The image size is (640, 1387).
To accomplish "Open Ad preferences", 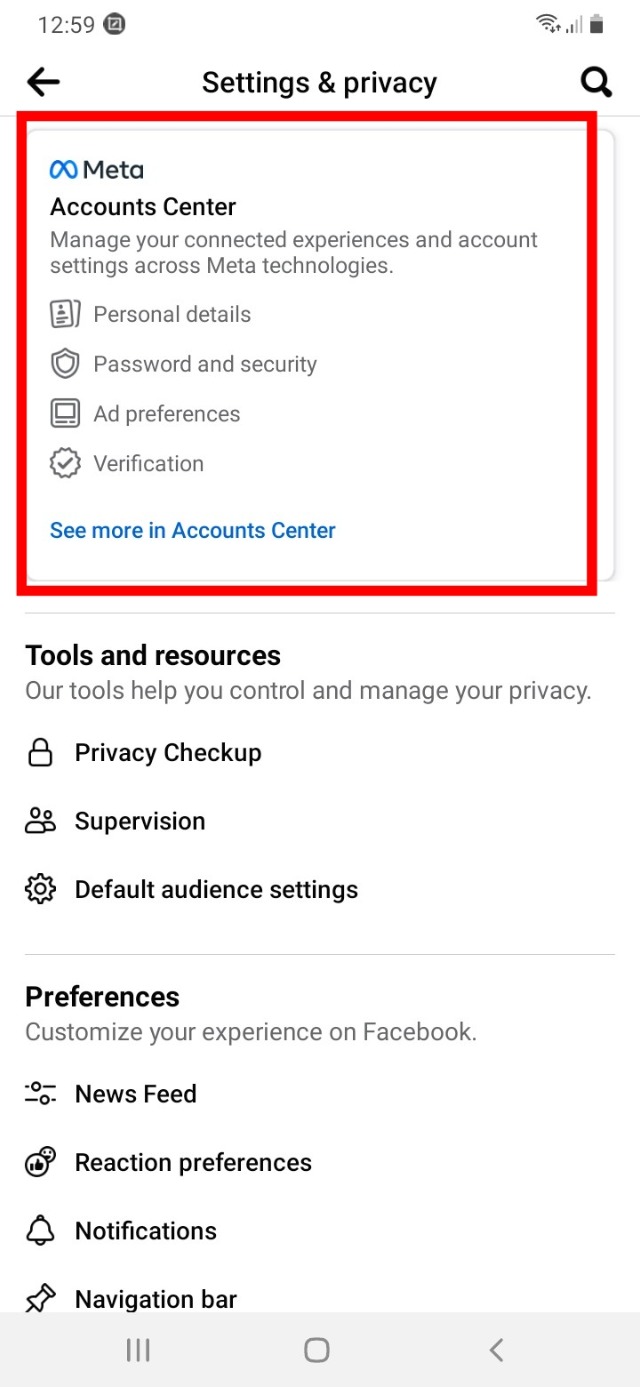I will [167, 414].
